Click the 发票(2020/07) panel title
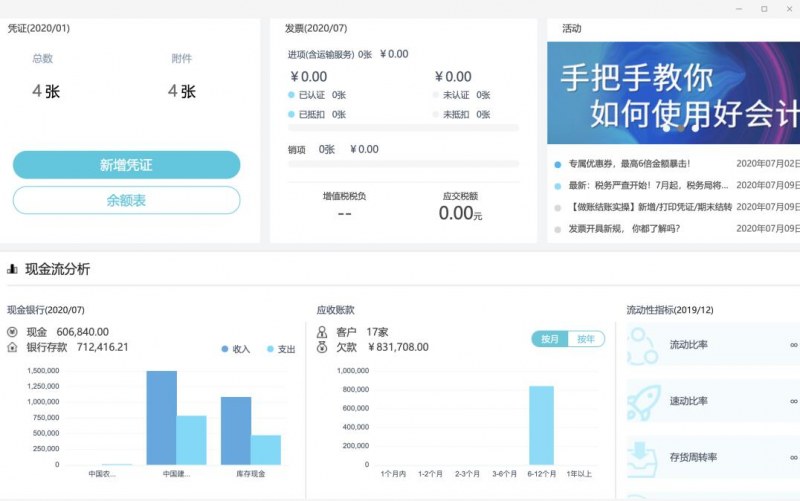 316,28
